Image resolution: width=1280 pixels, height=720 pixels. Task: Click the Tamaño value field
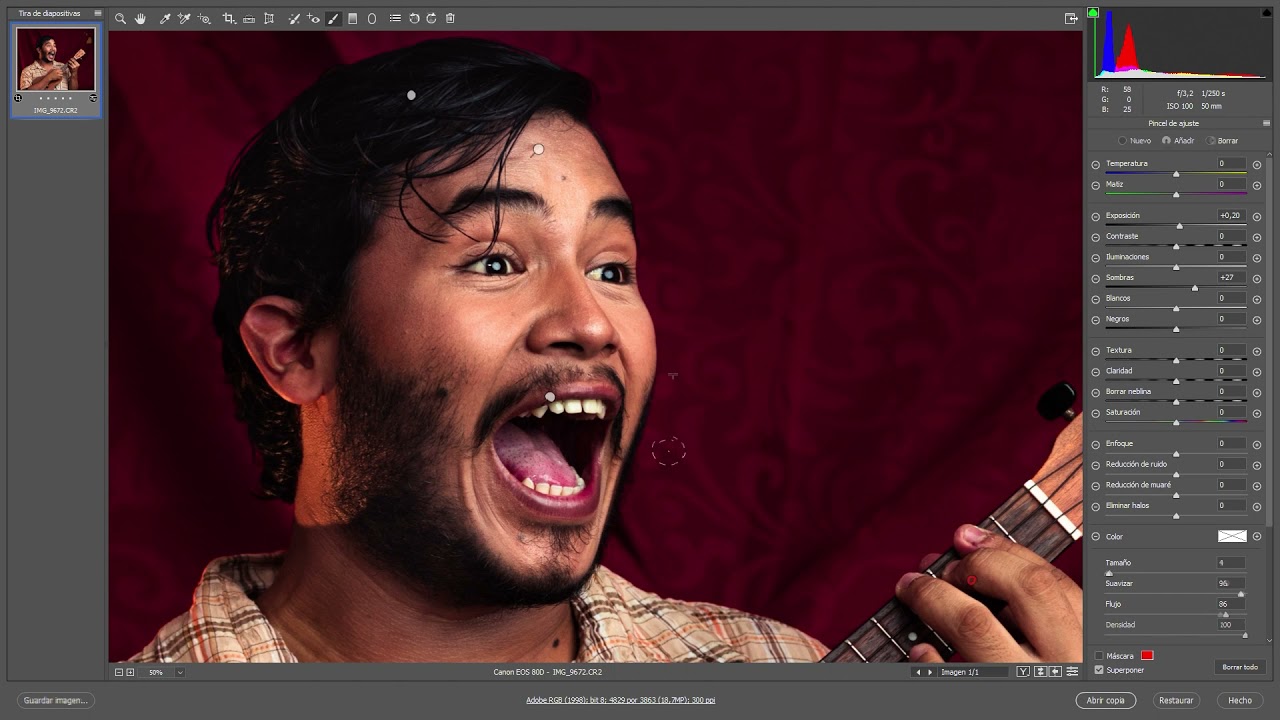tap(1230, 563)
